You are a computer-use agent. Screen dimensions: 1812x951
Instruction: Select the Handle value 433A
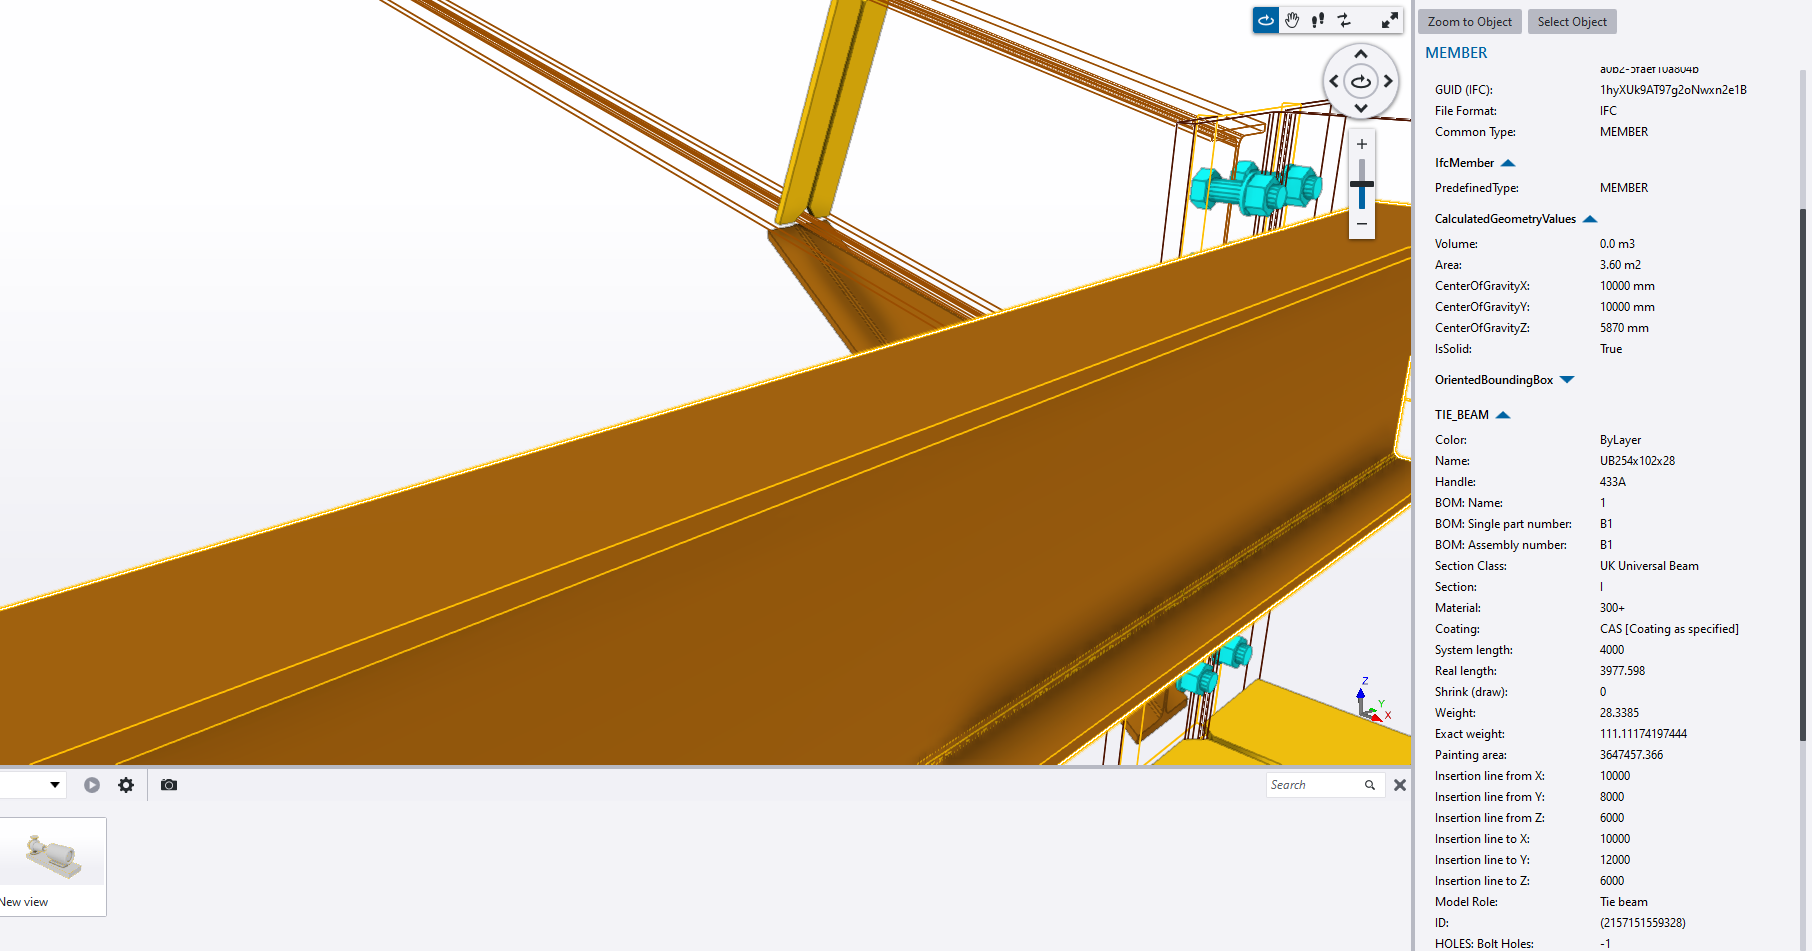tap(1612, 482)
